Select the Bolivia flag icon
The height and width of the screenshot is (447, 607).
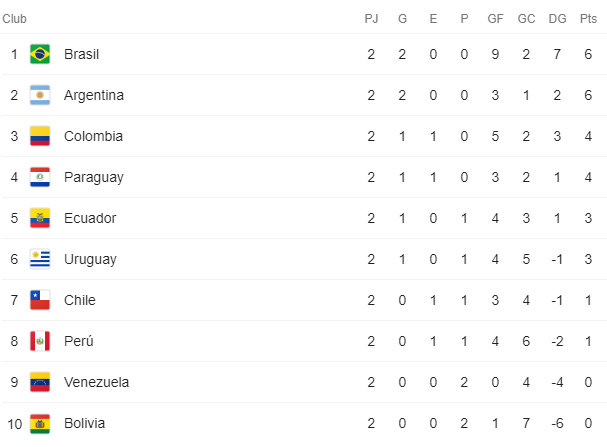coord(40,424)
